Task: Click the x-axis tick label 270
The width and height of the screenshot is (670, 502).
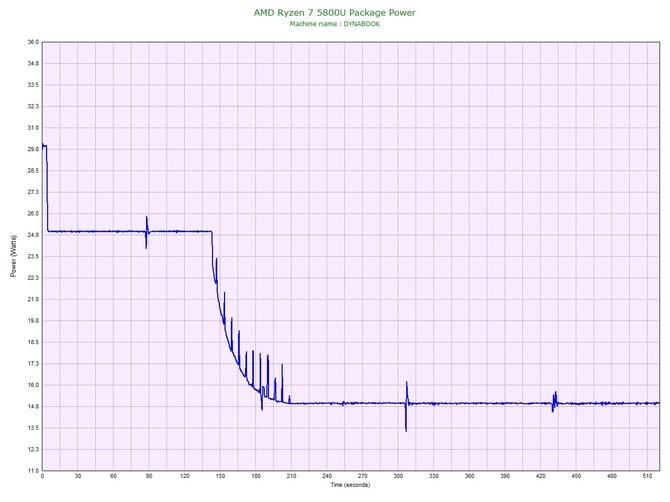Action: (x=363, y=476)
